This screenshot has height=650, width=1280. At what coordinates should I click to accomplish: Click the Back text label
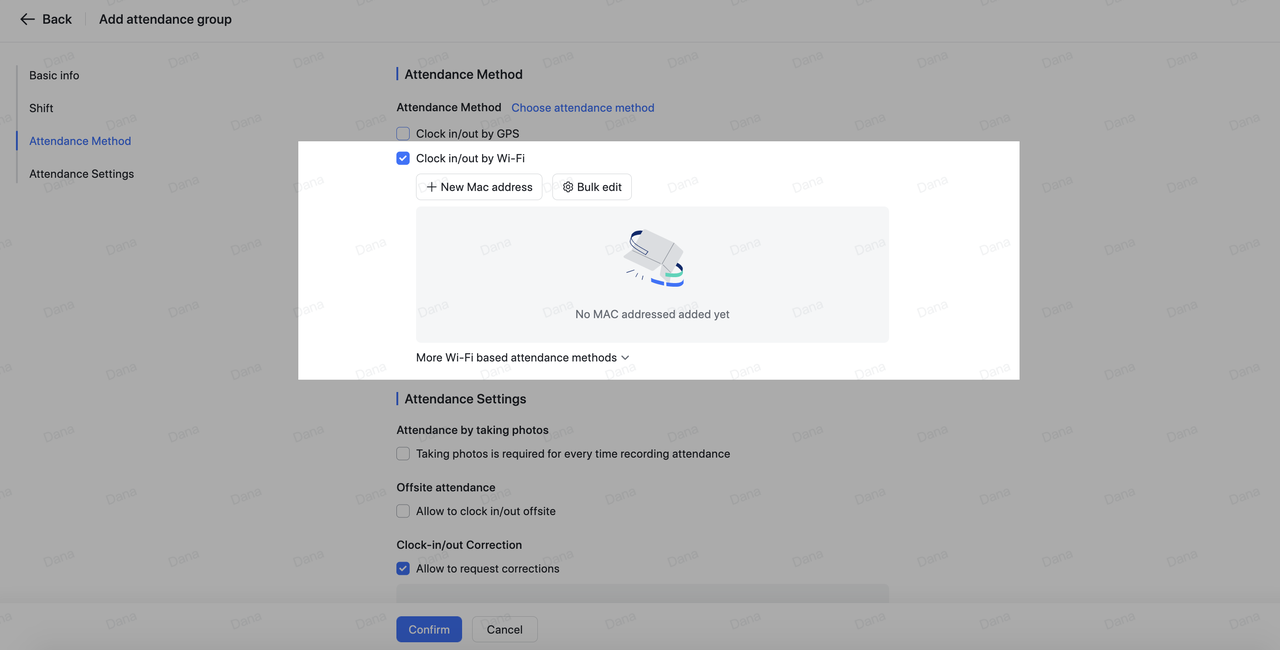(57, 19)
